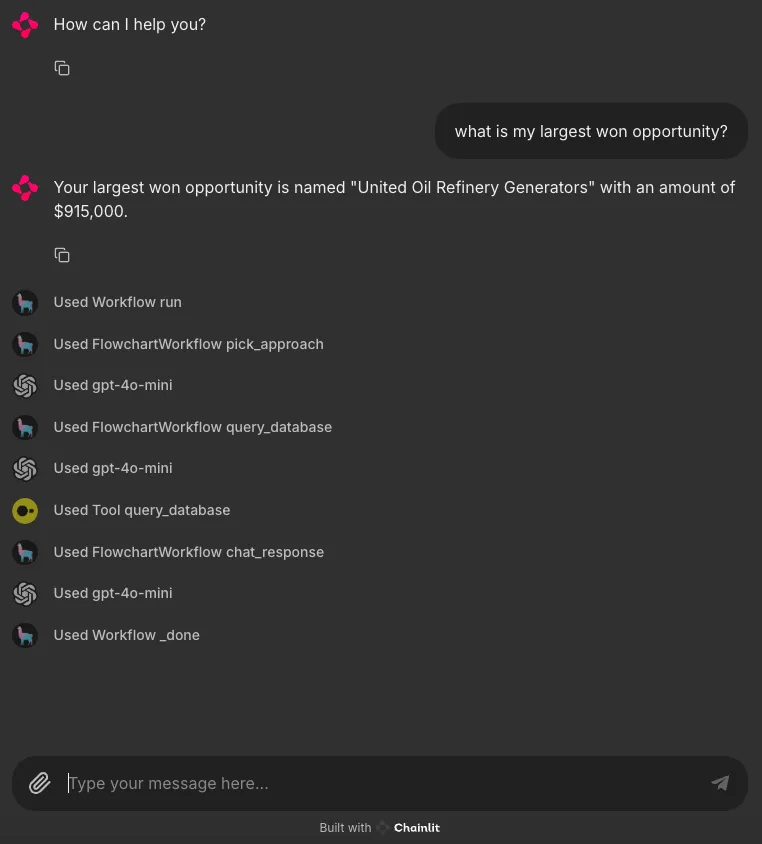Click the send message paper plane icon
Image resolution: width=762 pixels, height=844 pixels.
coord(720,783)
